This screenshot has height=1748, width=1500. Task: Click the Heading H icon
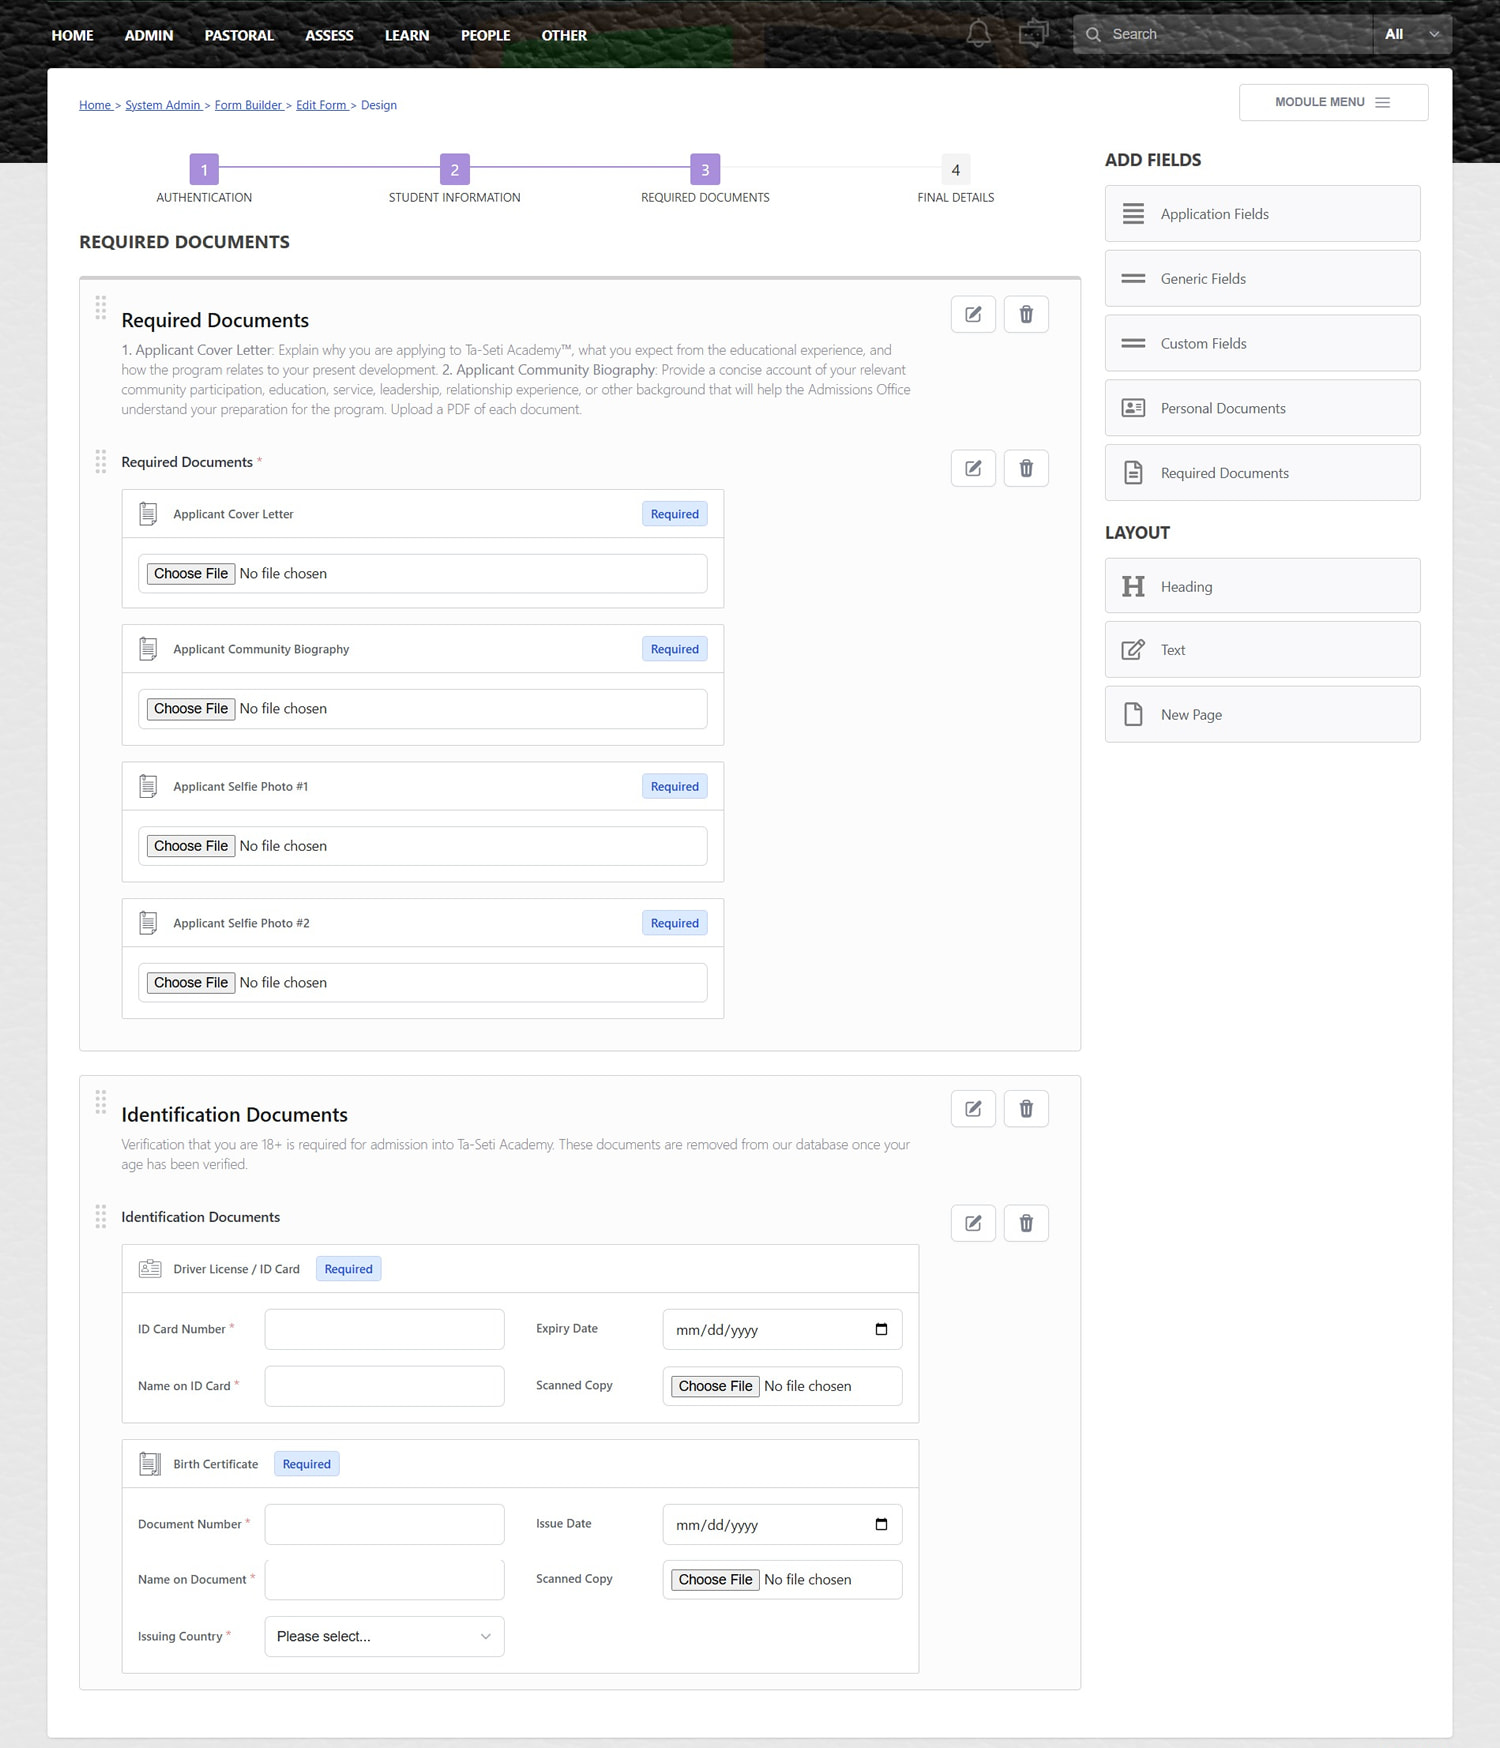coord(1133,586)
